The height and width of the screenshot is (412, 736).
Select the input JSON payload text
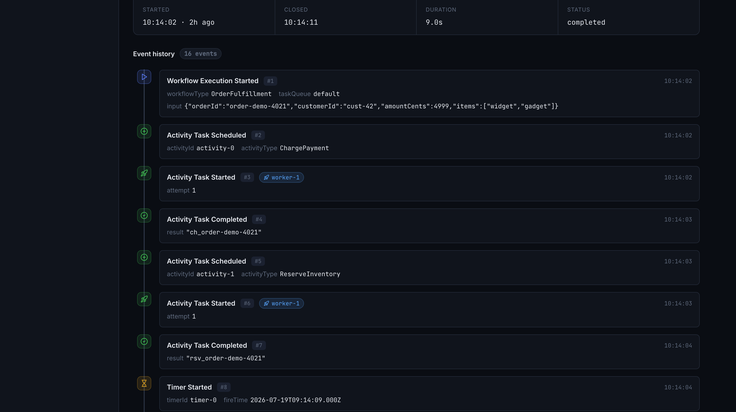pyautogui.click(x=371, y=107)
